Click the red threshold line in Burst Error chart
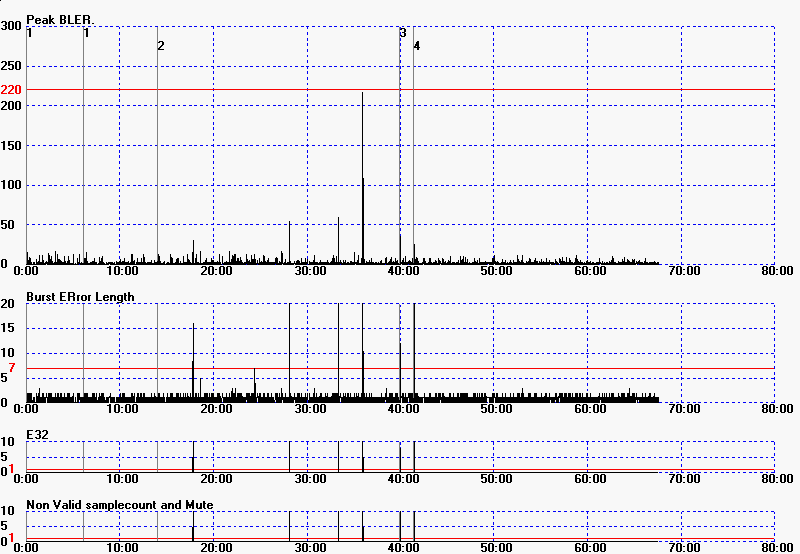This screenshot has height=554, width=800. 500,368
